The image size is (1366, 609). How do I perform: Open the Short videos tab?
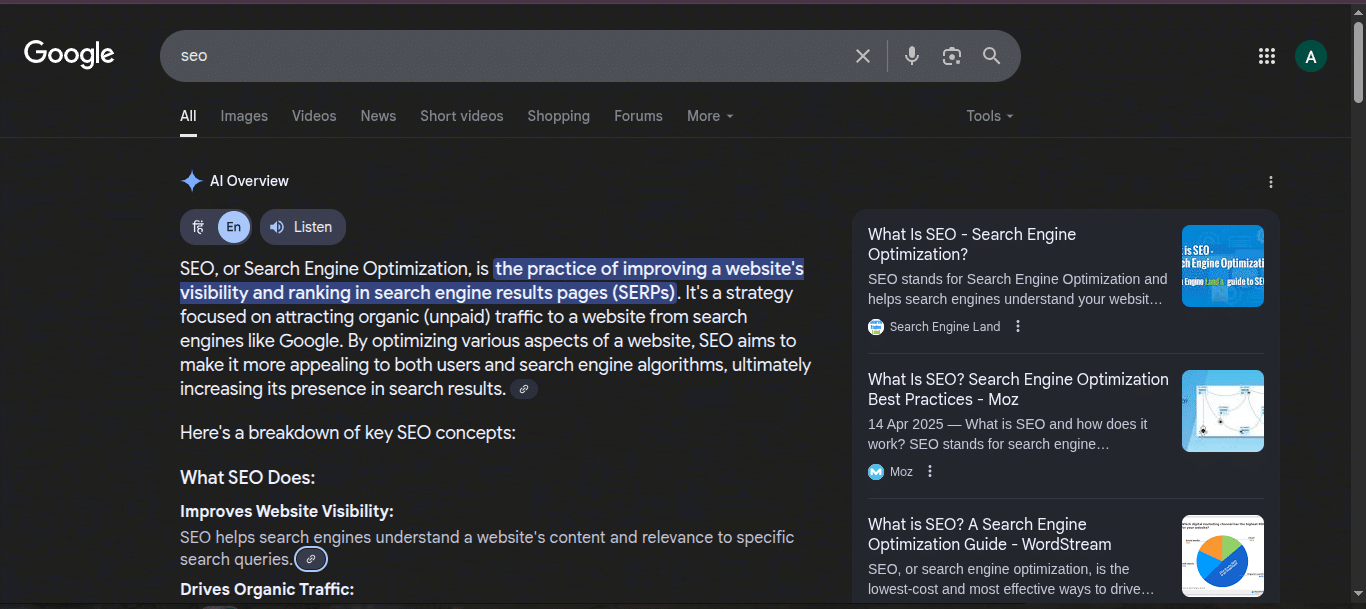tap(462, 116)
